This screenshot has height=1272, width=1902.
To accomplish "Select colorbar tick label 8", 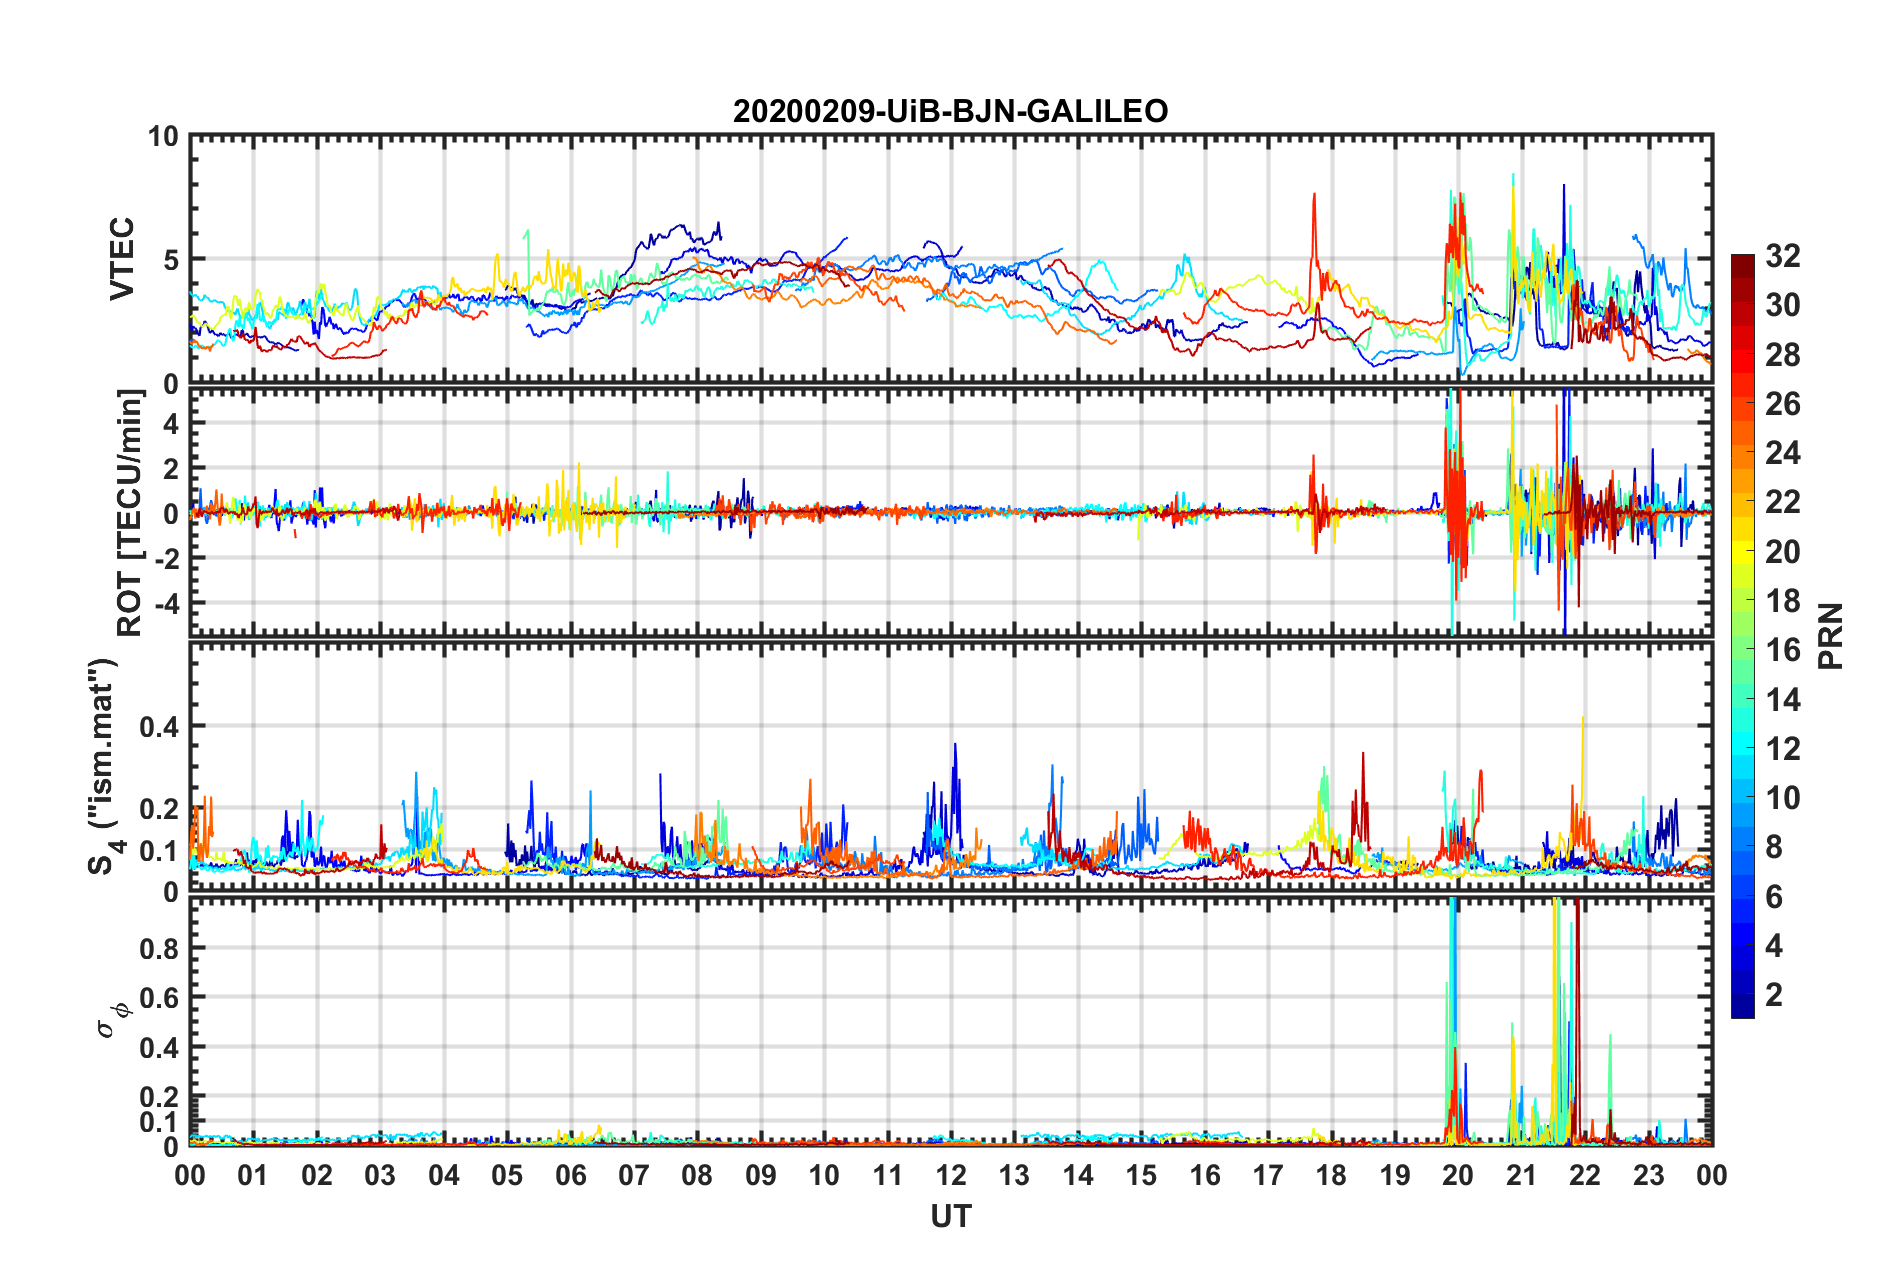I will (1774, 847).
